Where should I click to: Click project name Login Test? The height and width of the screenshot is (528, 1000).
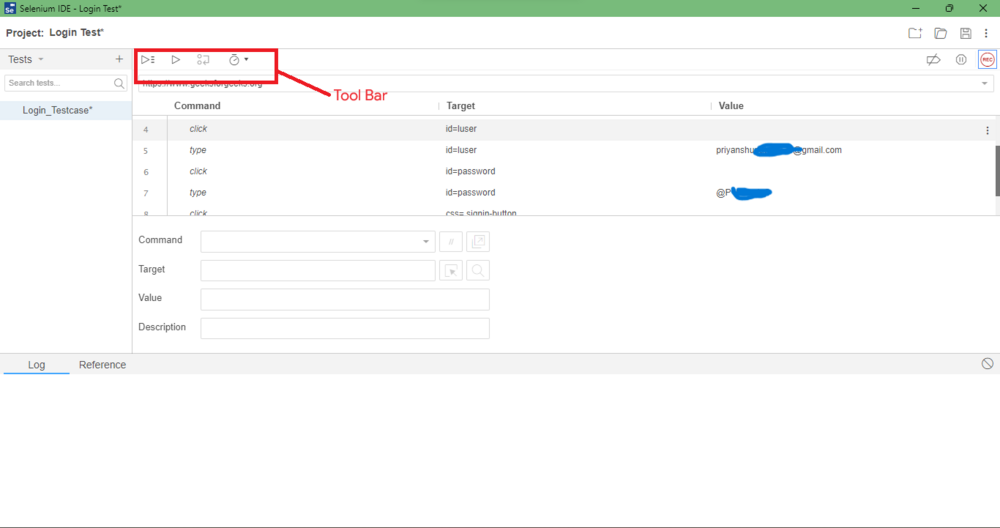(76, 33)
